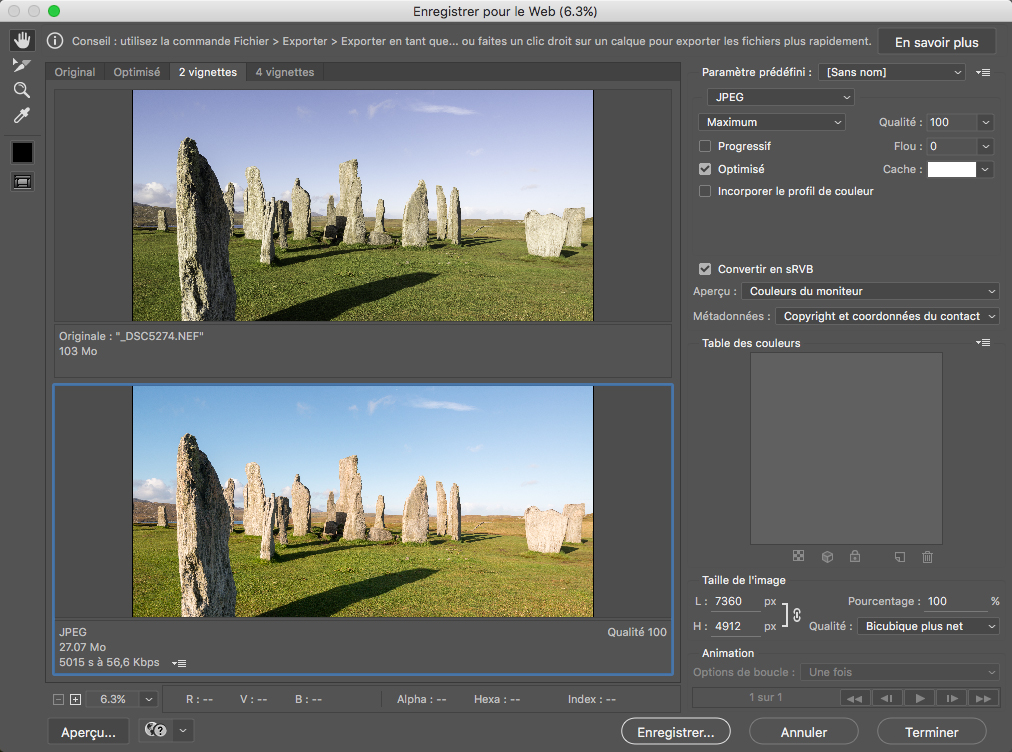The height and width of the screenshot is (752, 1012).
Task: Open Bicubique plus net quality dropdown
Action: (x=928, y=626)
